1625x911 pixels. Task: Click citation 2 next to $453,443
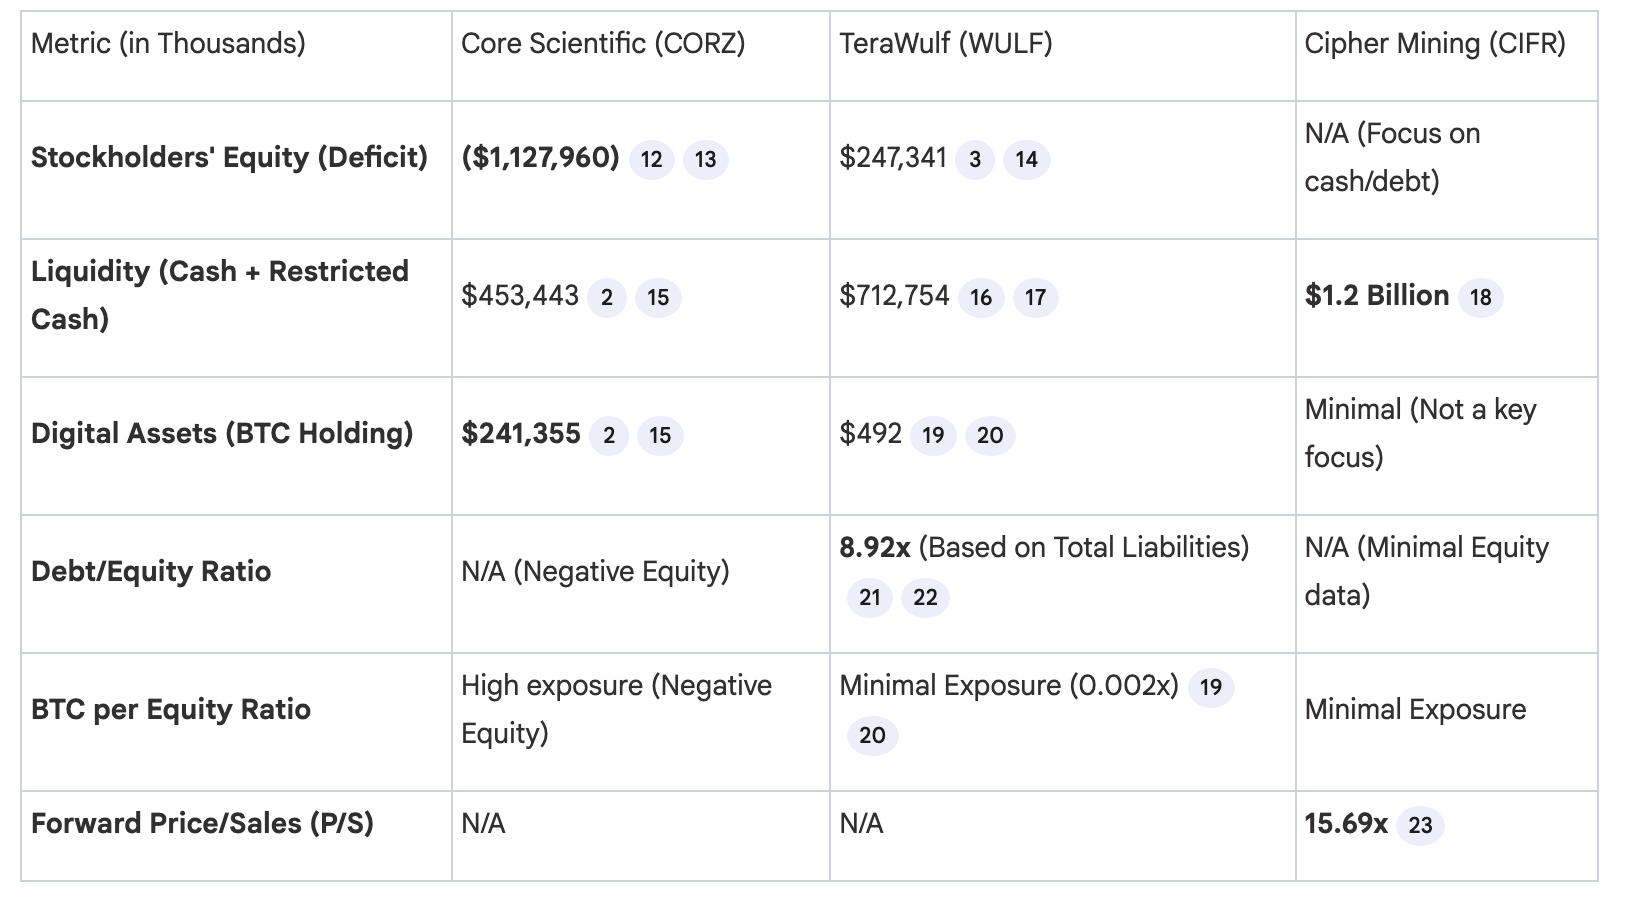tap(606, 297)
